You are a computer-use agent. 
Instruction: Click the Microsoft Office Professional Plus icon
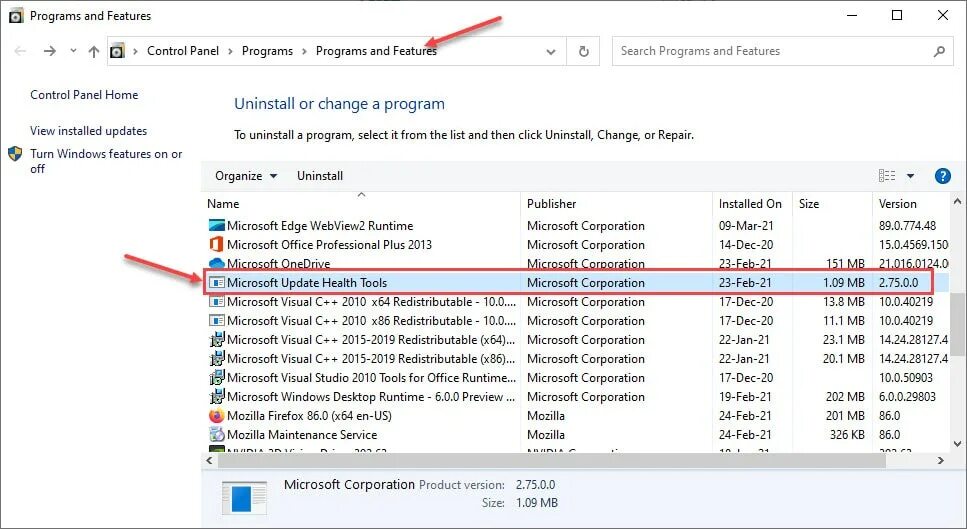[217, 245]
